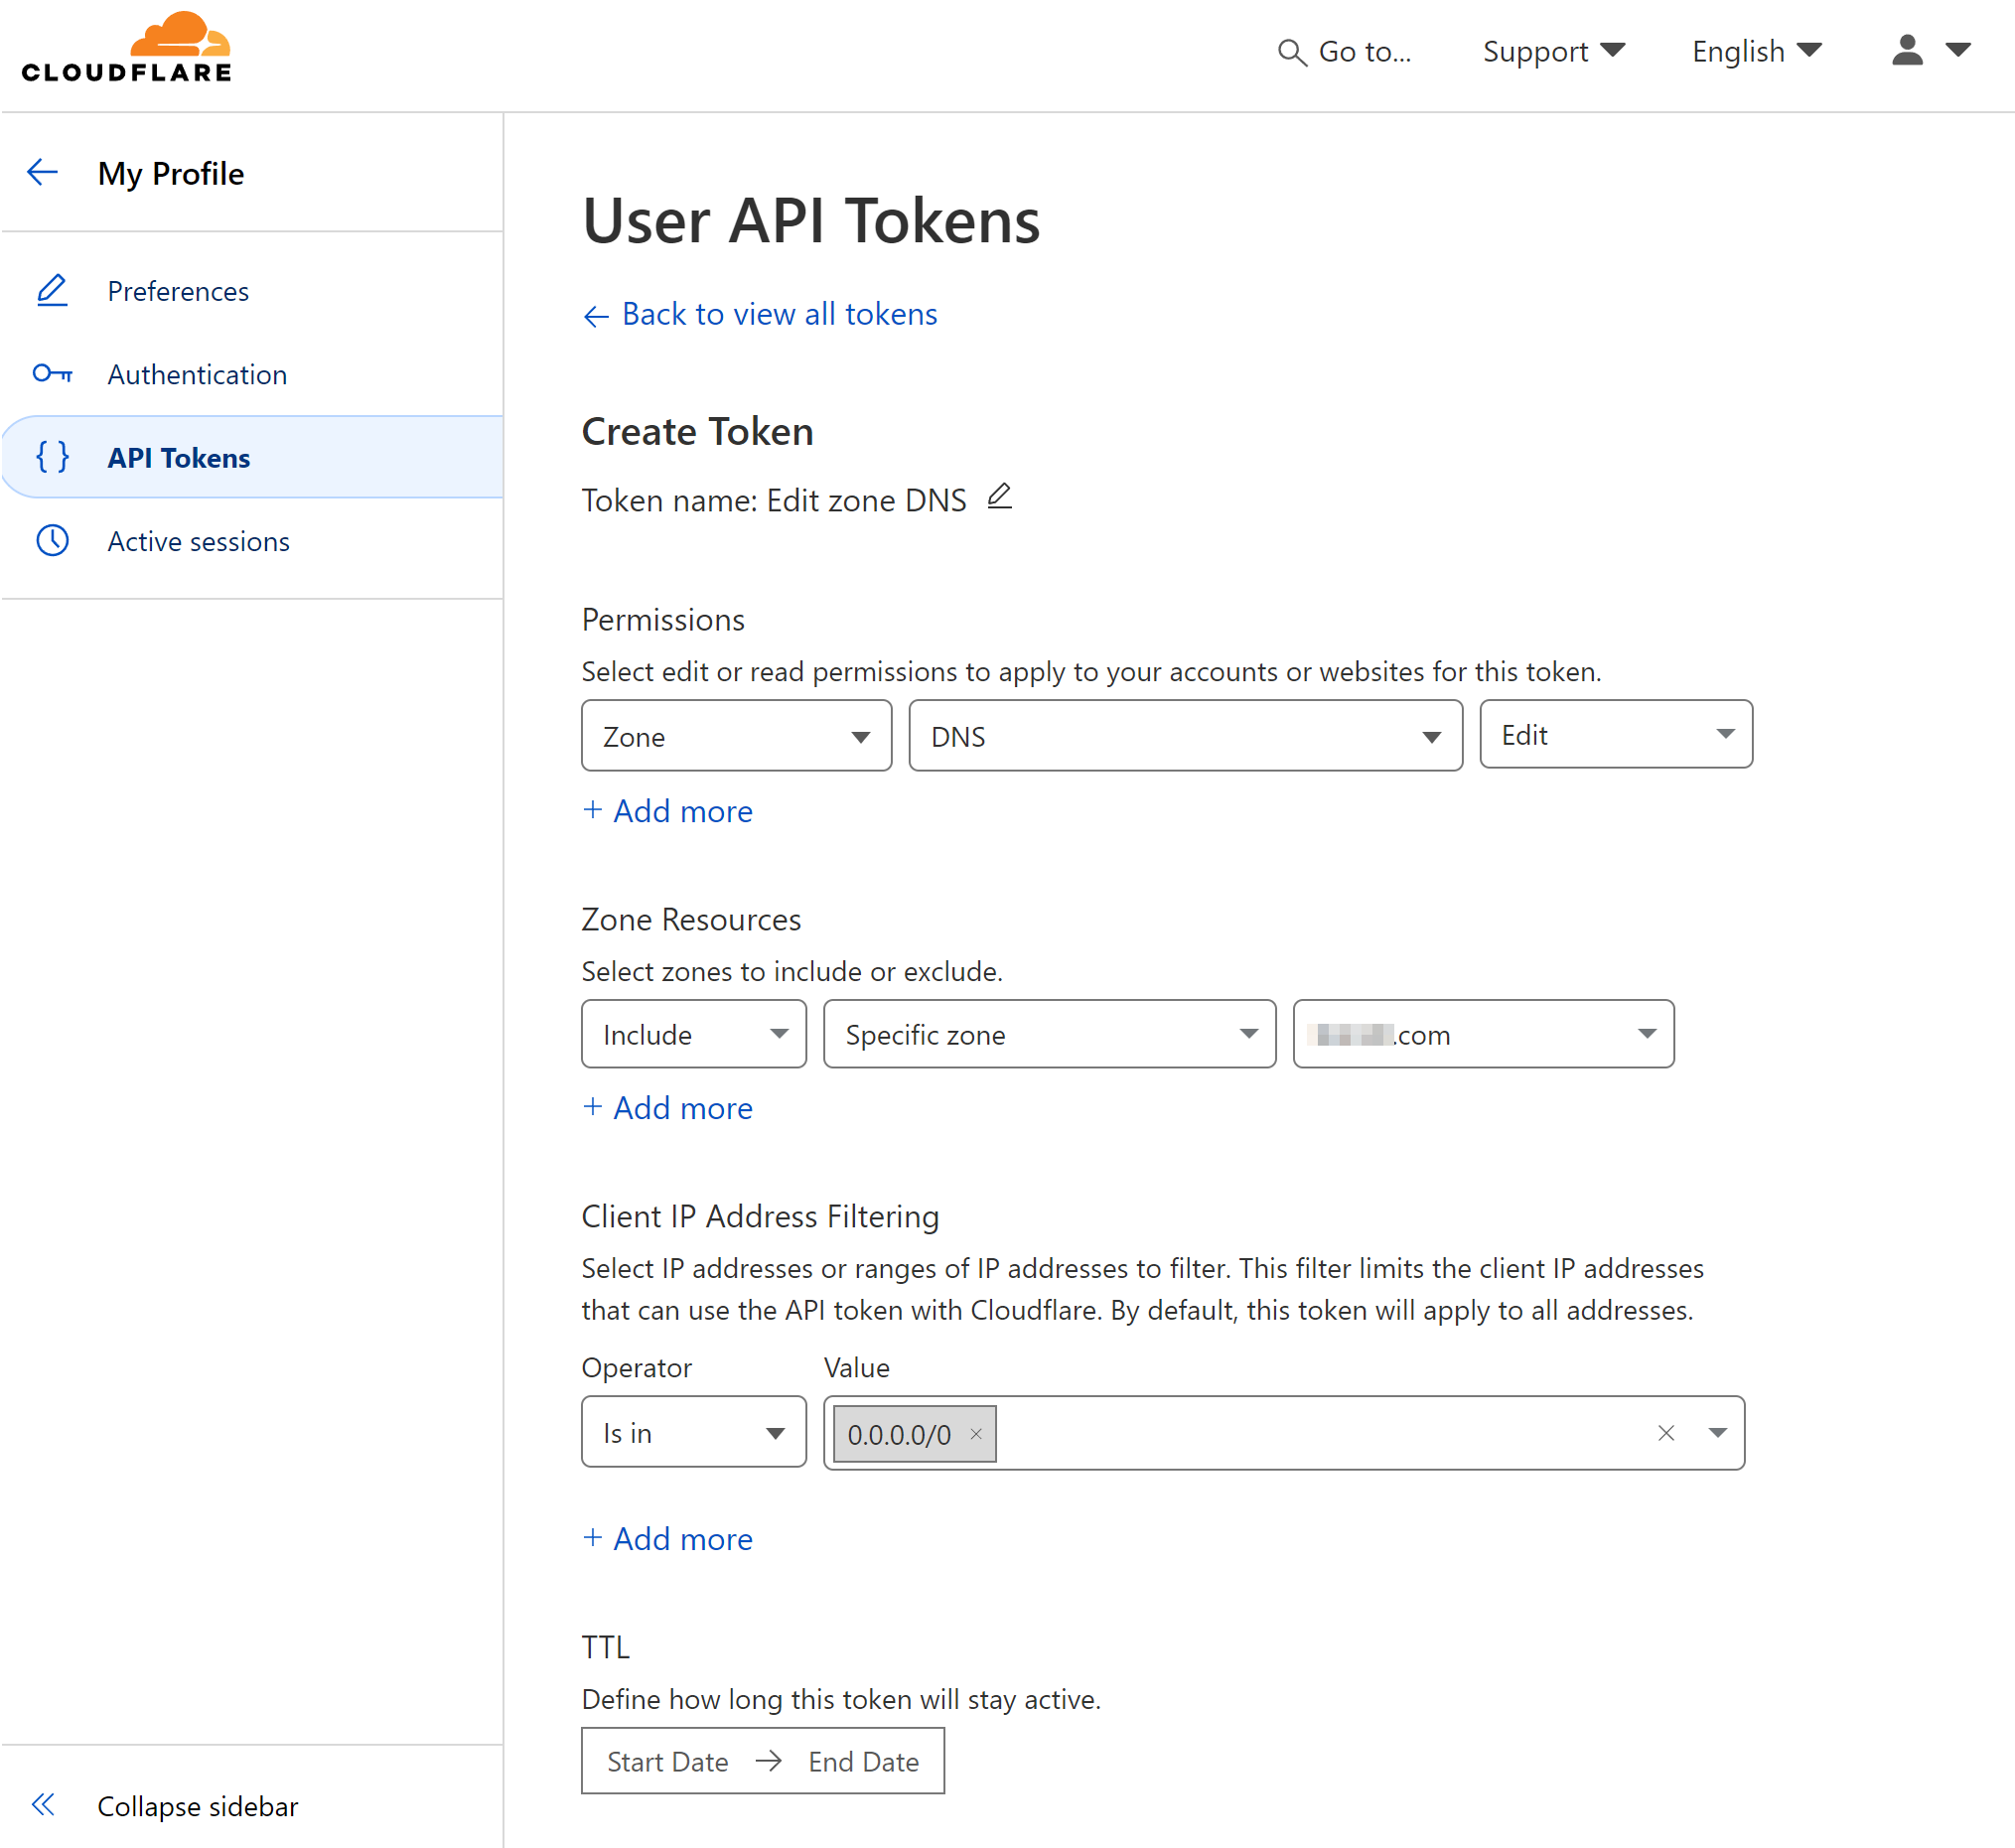The height and width of the screenshot is (1848, 2015).
Task: Remove the 0.0.0.0/0 IP tag
Action: [x=976, y=1434]
